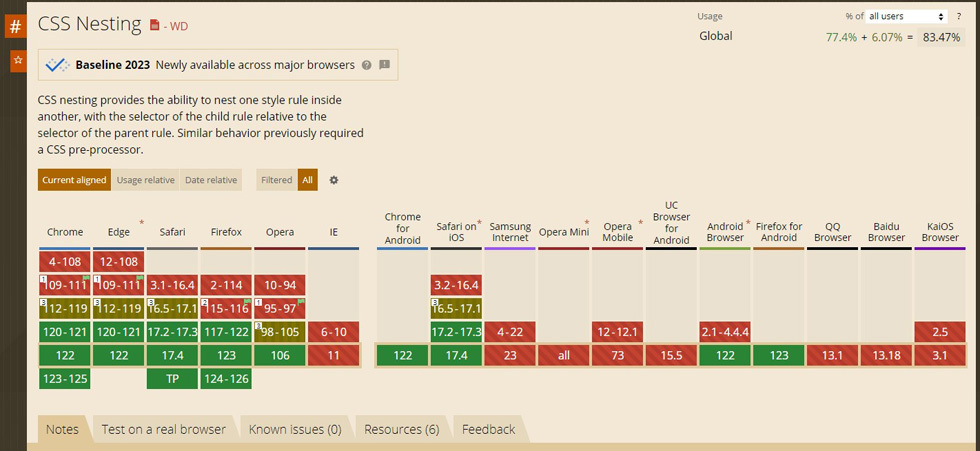Screen dimensions: 980x451
Task: Select Chrome 4-108 unsupported cell
Action: pos(65,262)
